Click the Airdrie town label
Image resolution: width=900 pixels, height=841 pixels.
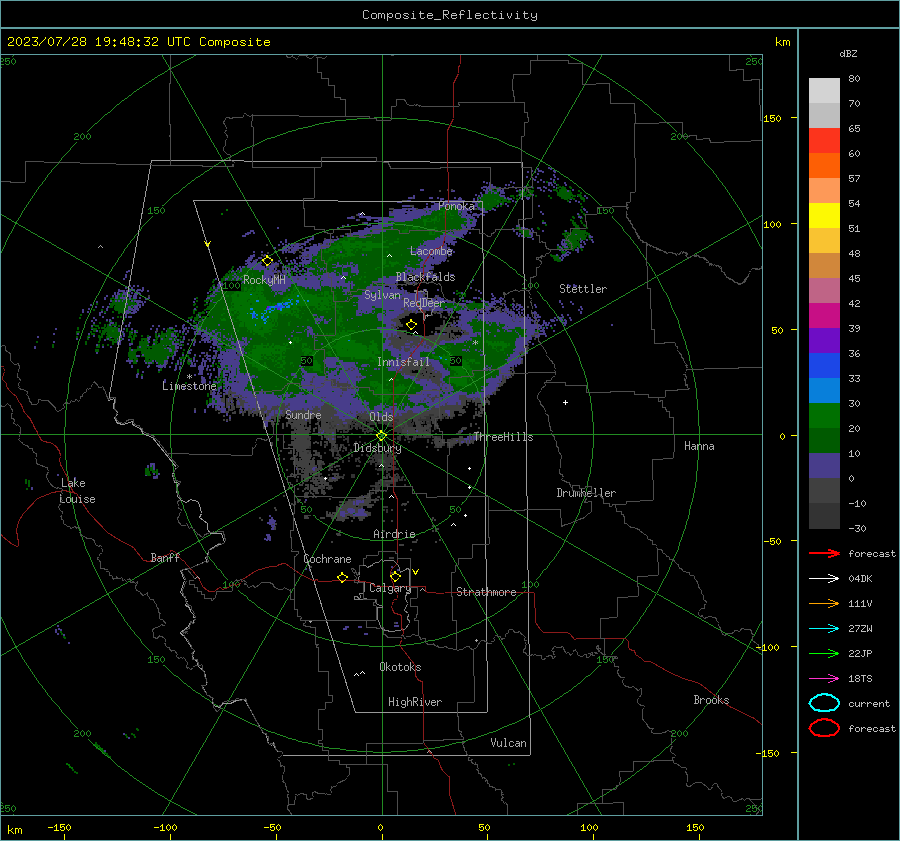[394, 534]
